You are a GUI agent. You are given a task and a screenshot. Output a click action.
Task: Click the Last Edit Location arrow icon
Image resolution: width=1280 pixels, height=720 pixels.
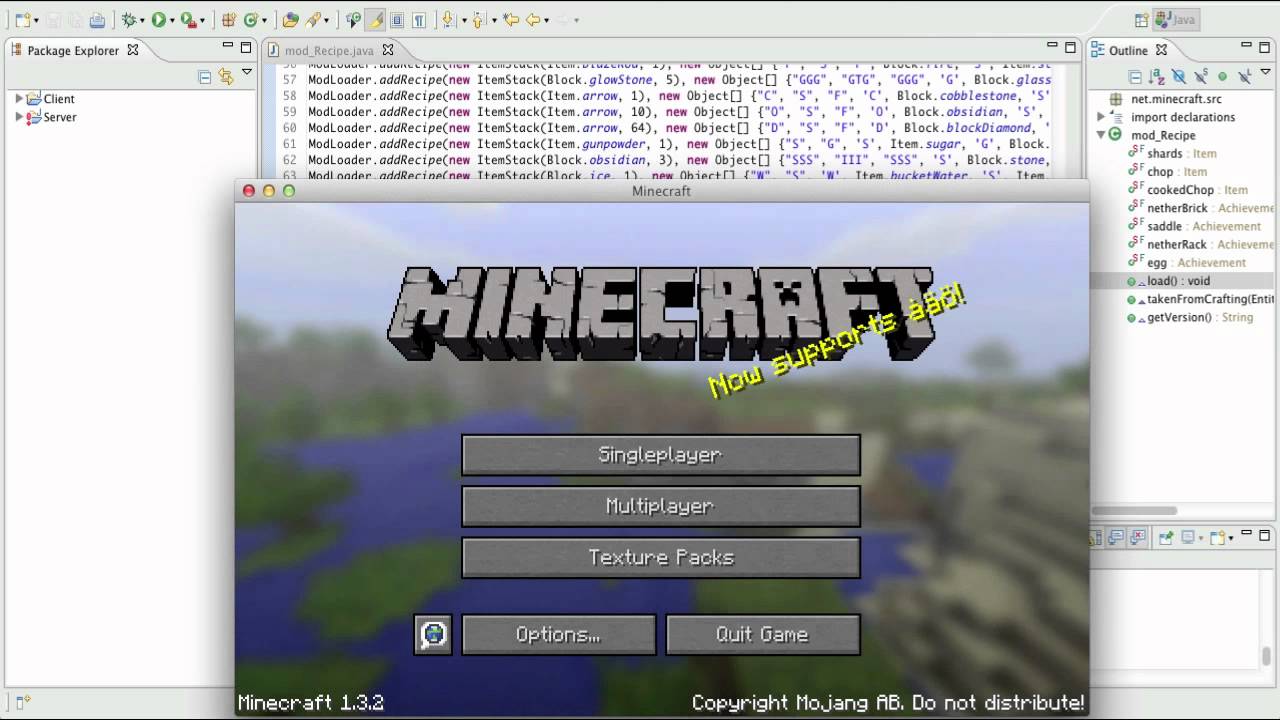[511, 20]
